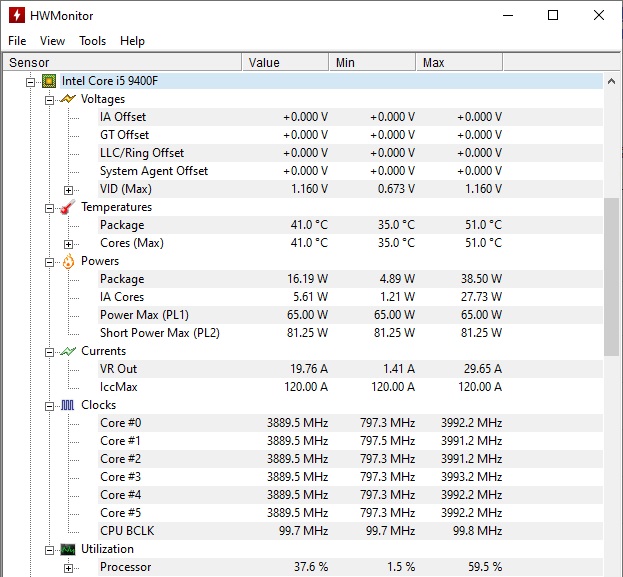Click the Intel Core i5 9400F chip icon
The width and height of the screenshot is (623, 577).
49,81
